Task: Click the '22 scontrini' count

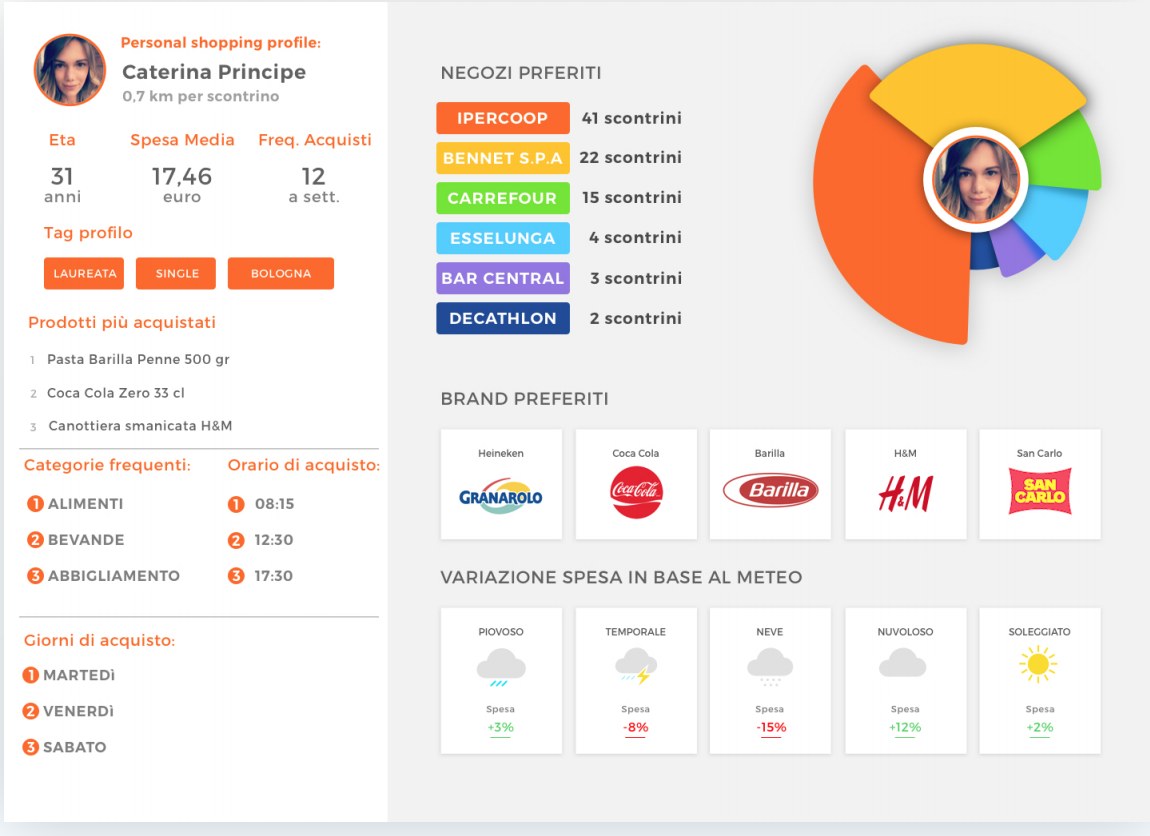Action: pos(631,158)
